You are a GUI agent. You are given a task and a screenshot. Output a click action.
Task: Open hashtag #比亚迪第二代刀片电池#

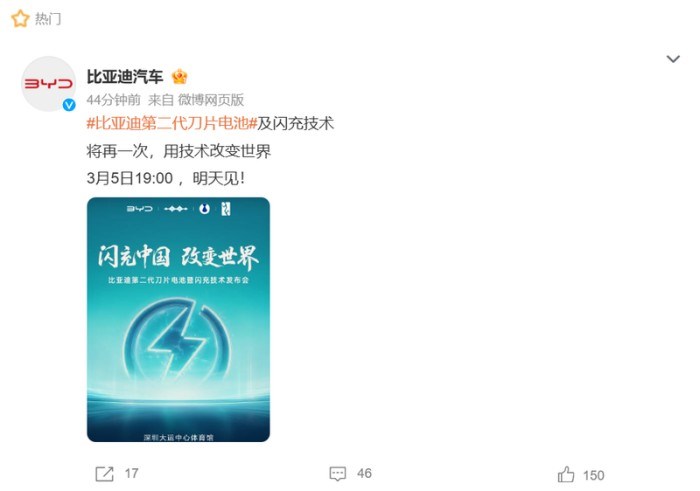click(172, 123)
